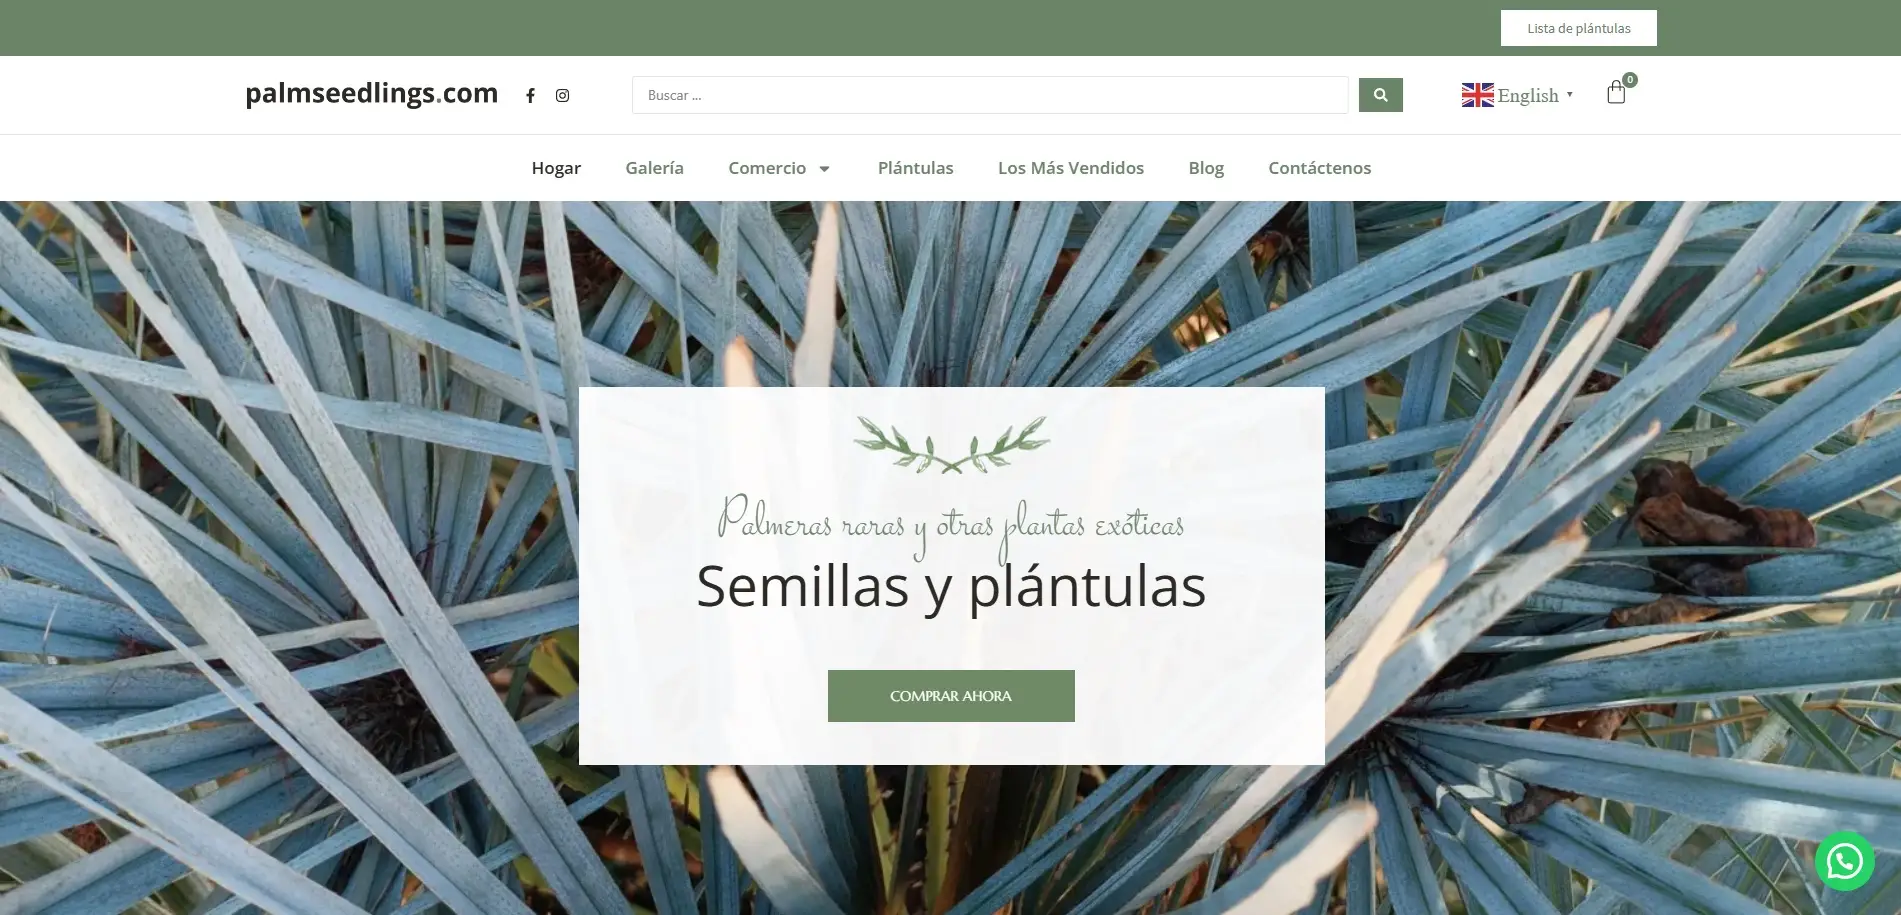The image size is (1901, 915).
Task: Select Hogar in the navigation
Action: 556,168
